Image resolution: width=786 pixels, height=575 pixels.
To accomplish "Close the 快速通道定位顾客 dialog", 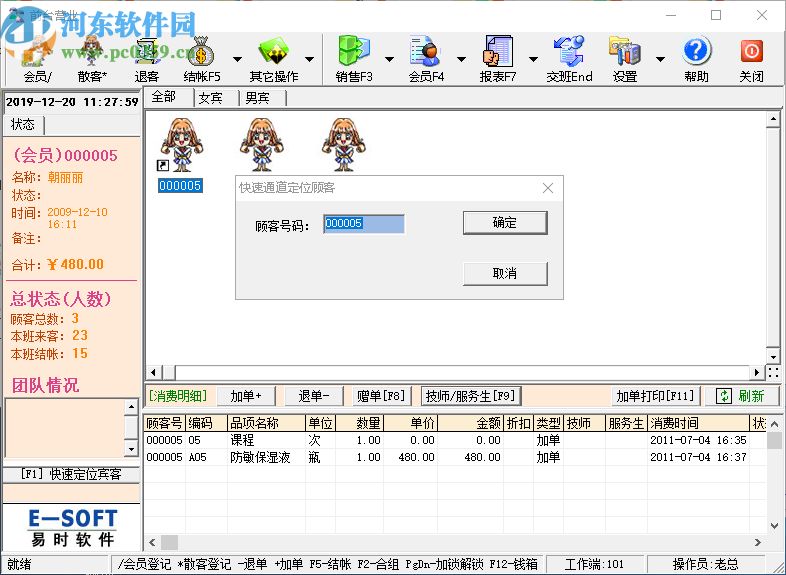I will point(548,188).
